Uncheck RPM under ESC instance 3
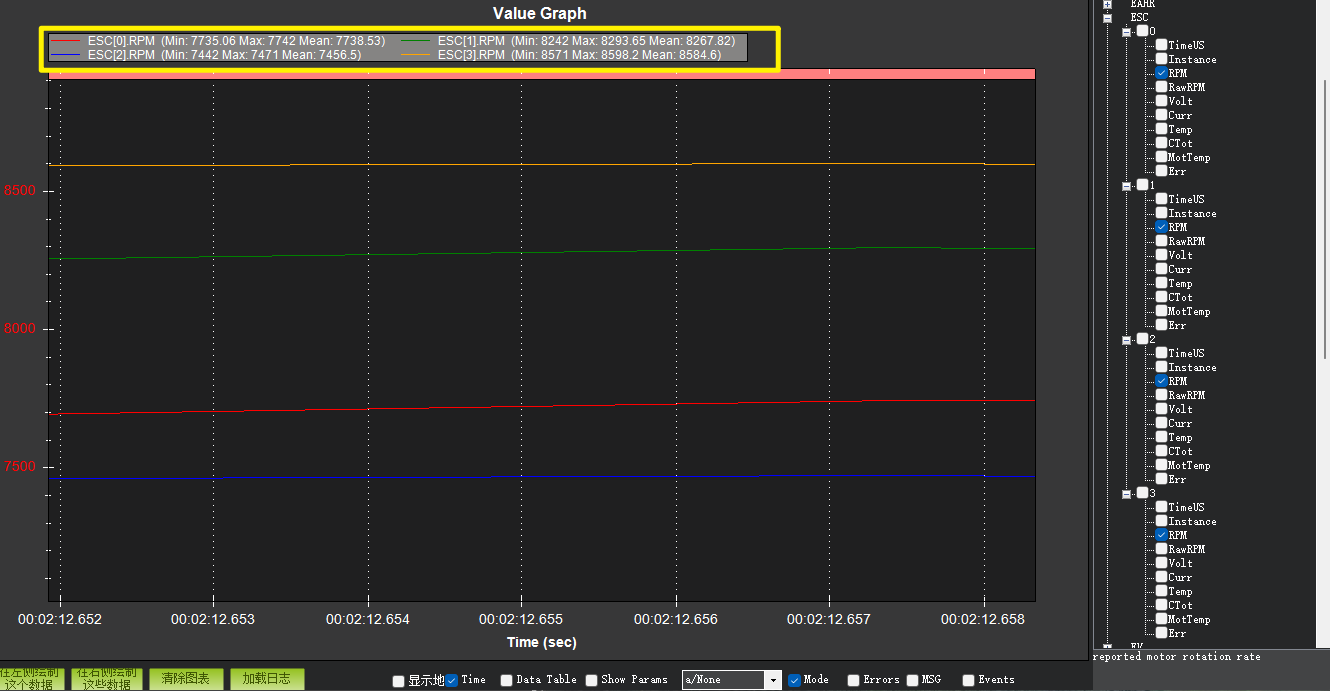The width and height of the screenshot is (1330, 691). [1161, 535]
